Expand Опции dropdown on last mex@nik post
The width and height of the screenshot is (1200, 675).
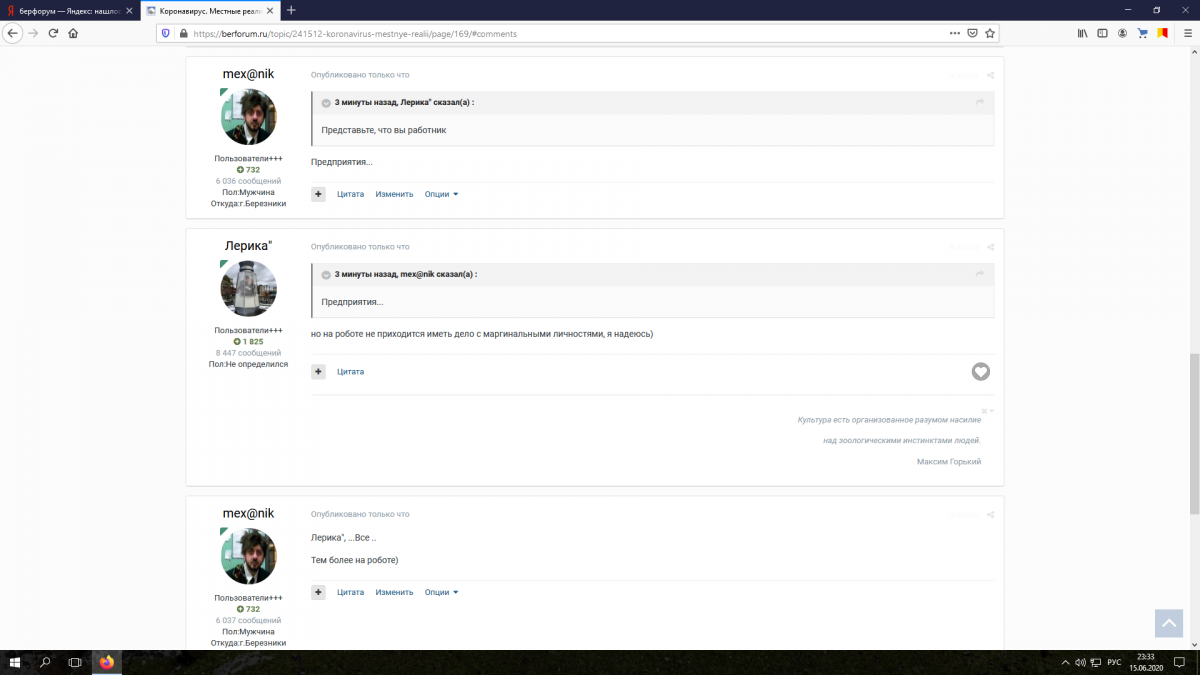441,592
